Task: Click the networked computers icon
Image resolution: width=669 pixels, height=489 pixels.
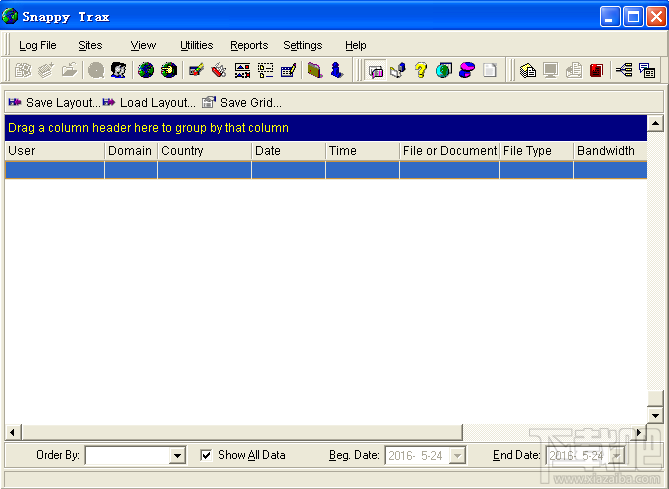Action: [x=398, y=70]
